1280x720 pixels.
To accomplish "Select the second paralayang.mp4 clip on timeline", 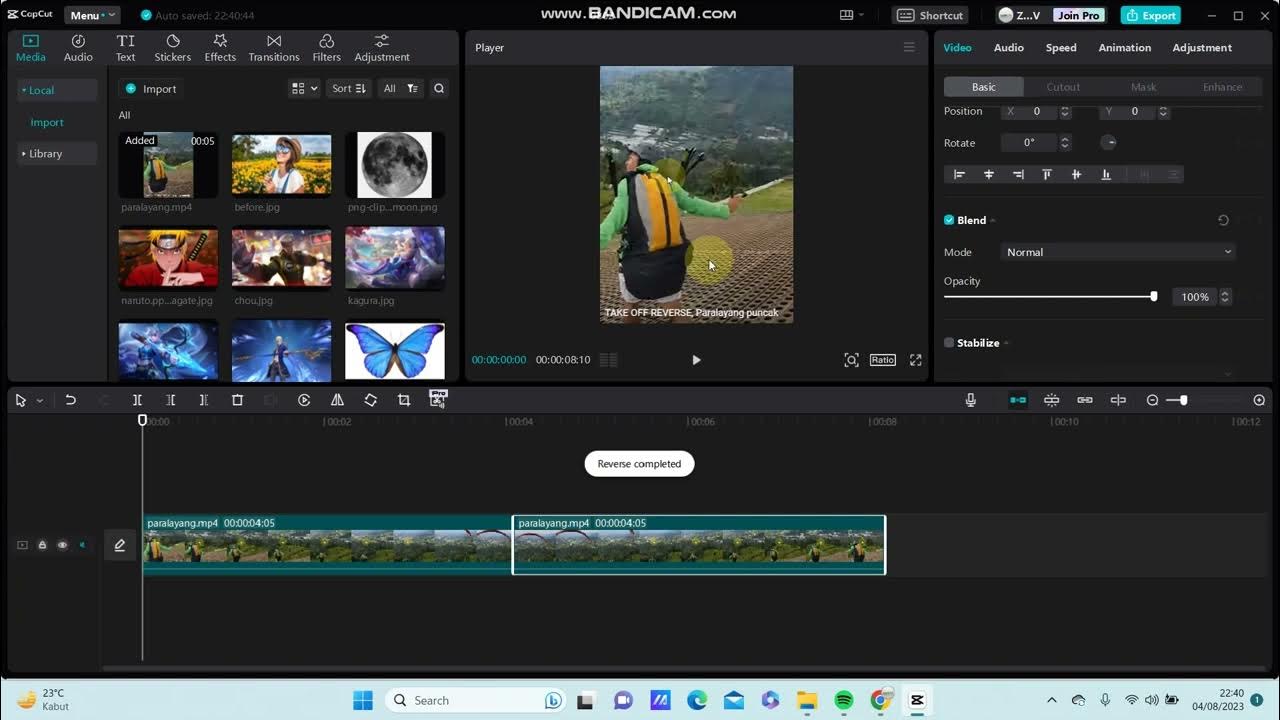I will coord(699,545).
